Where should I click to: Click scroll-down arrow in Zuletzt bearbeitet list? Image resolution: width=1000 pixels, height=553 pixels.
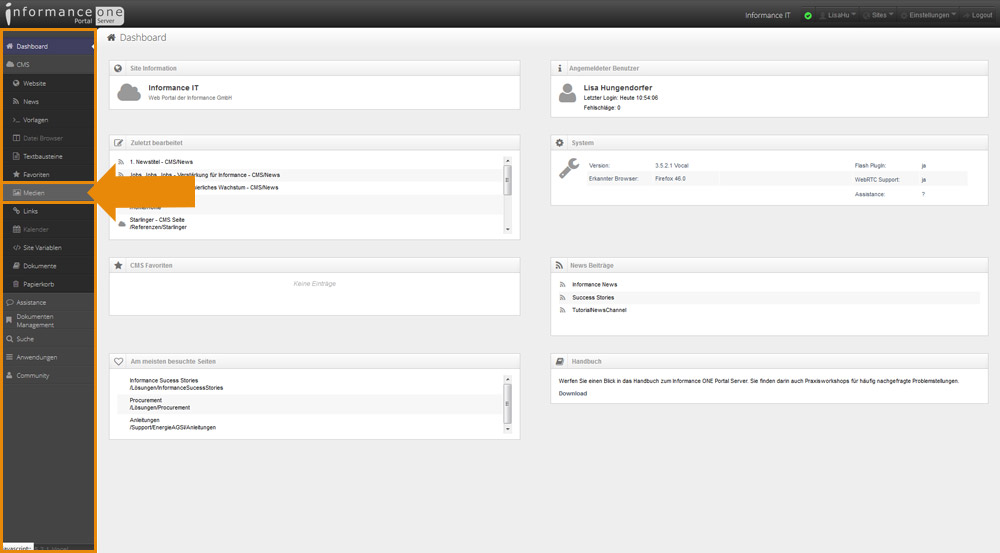tap(508, 229)
